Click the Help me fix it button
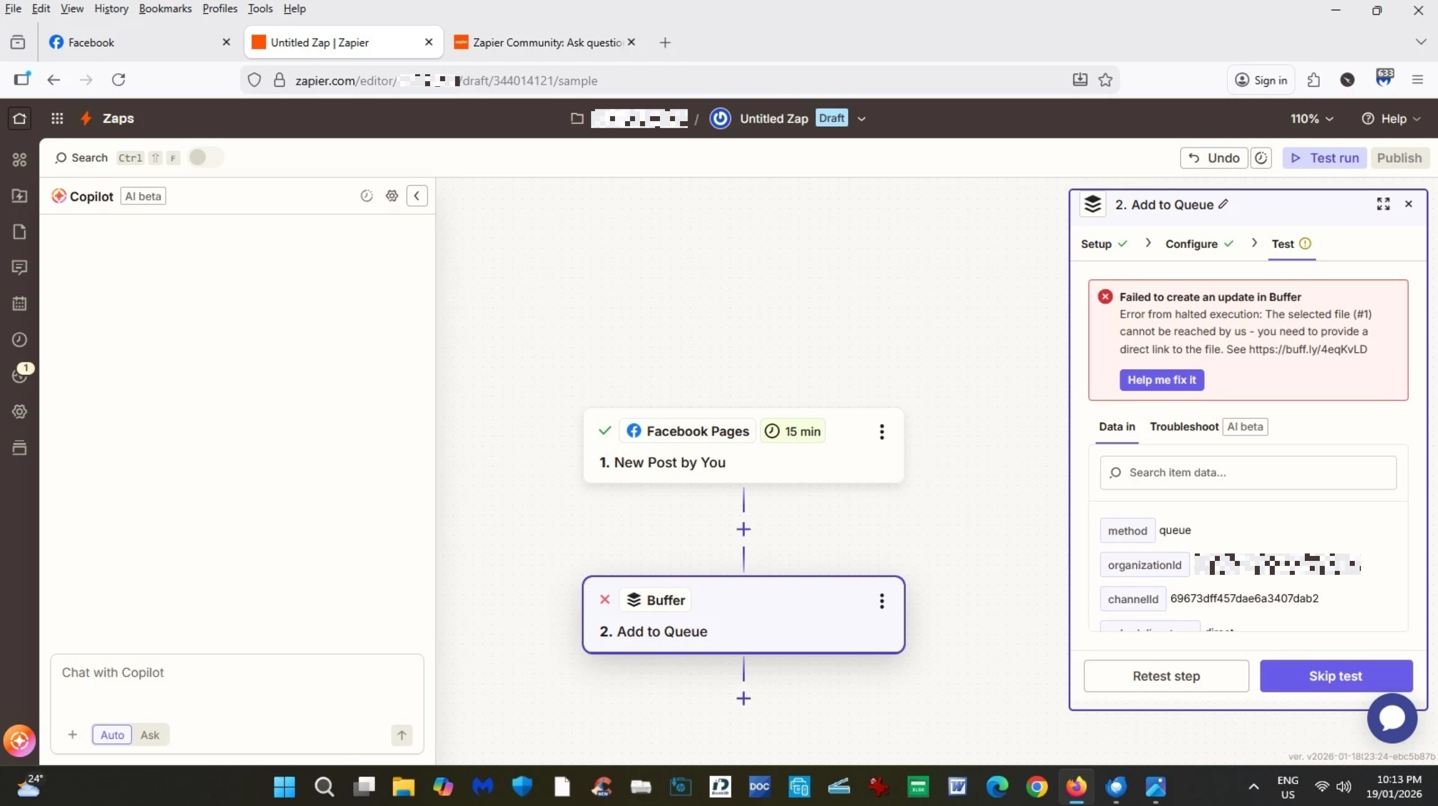 (x=1161, y=380)
